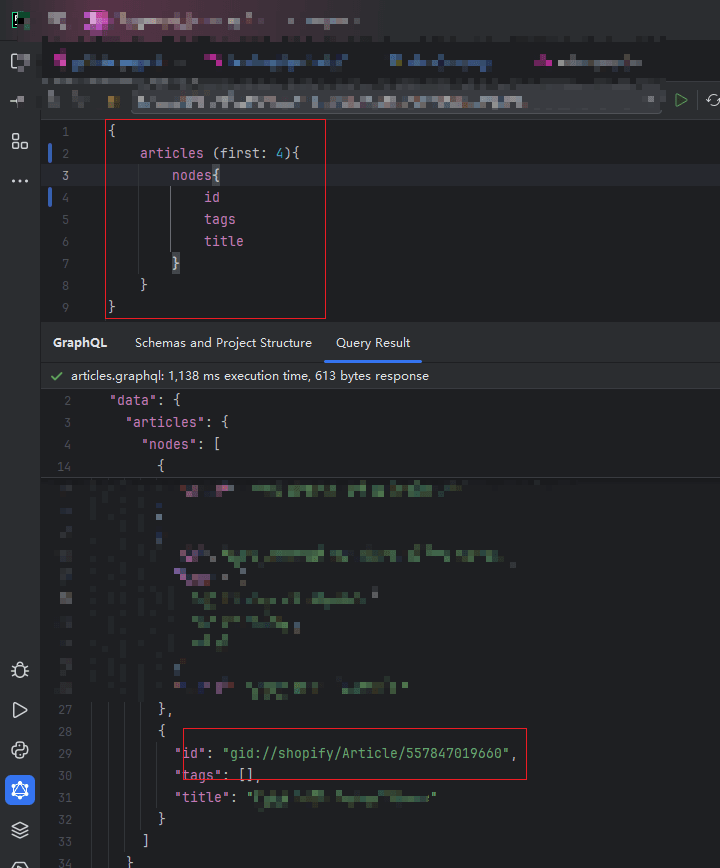
Task: Switch to Schemas and Project Structure tab
Action: (223, 343)
